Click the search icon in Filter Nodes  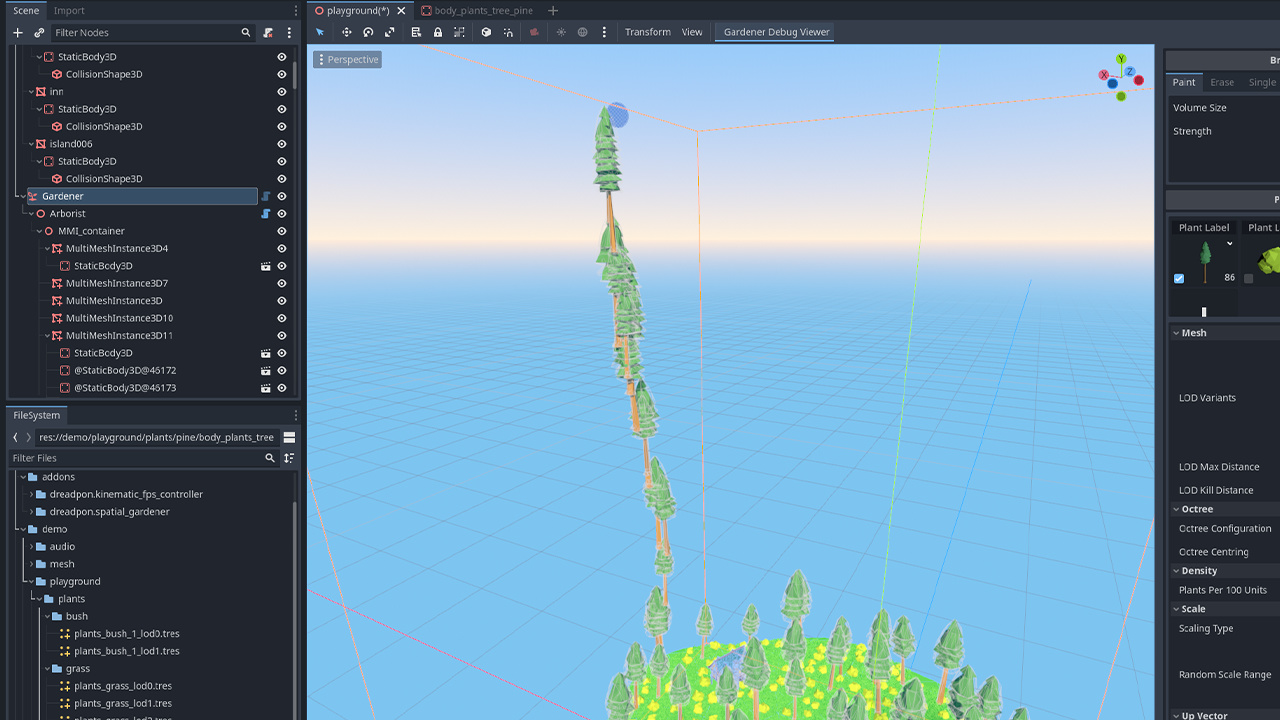[x=246, y=32]
